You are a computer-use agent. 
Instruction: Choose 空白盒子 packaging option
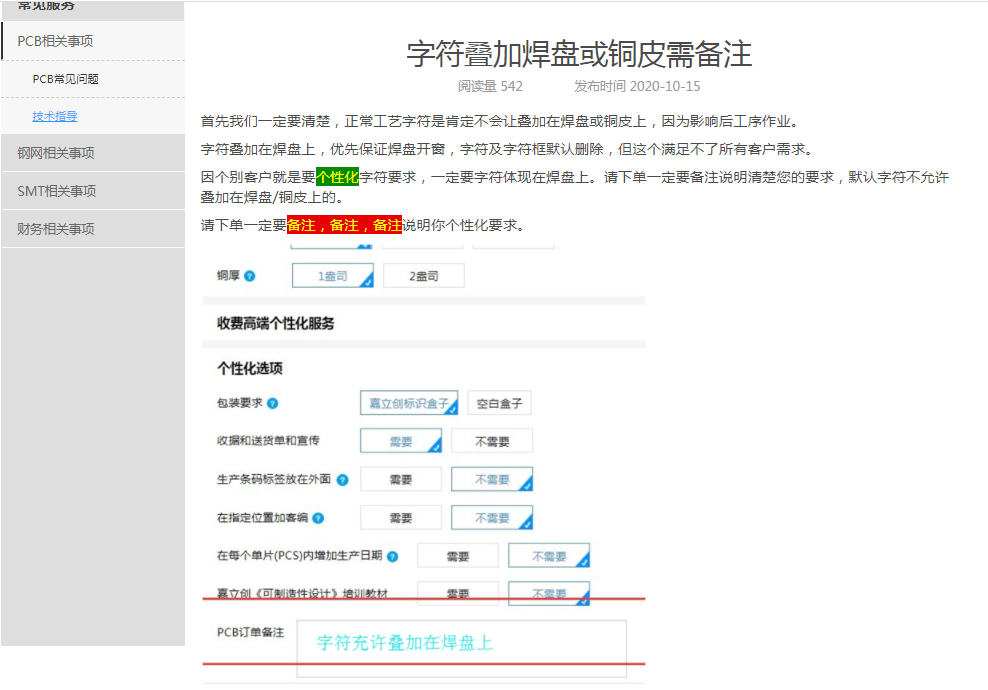[499, 403]
